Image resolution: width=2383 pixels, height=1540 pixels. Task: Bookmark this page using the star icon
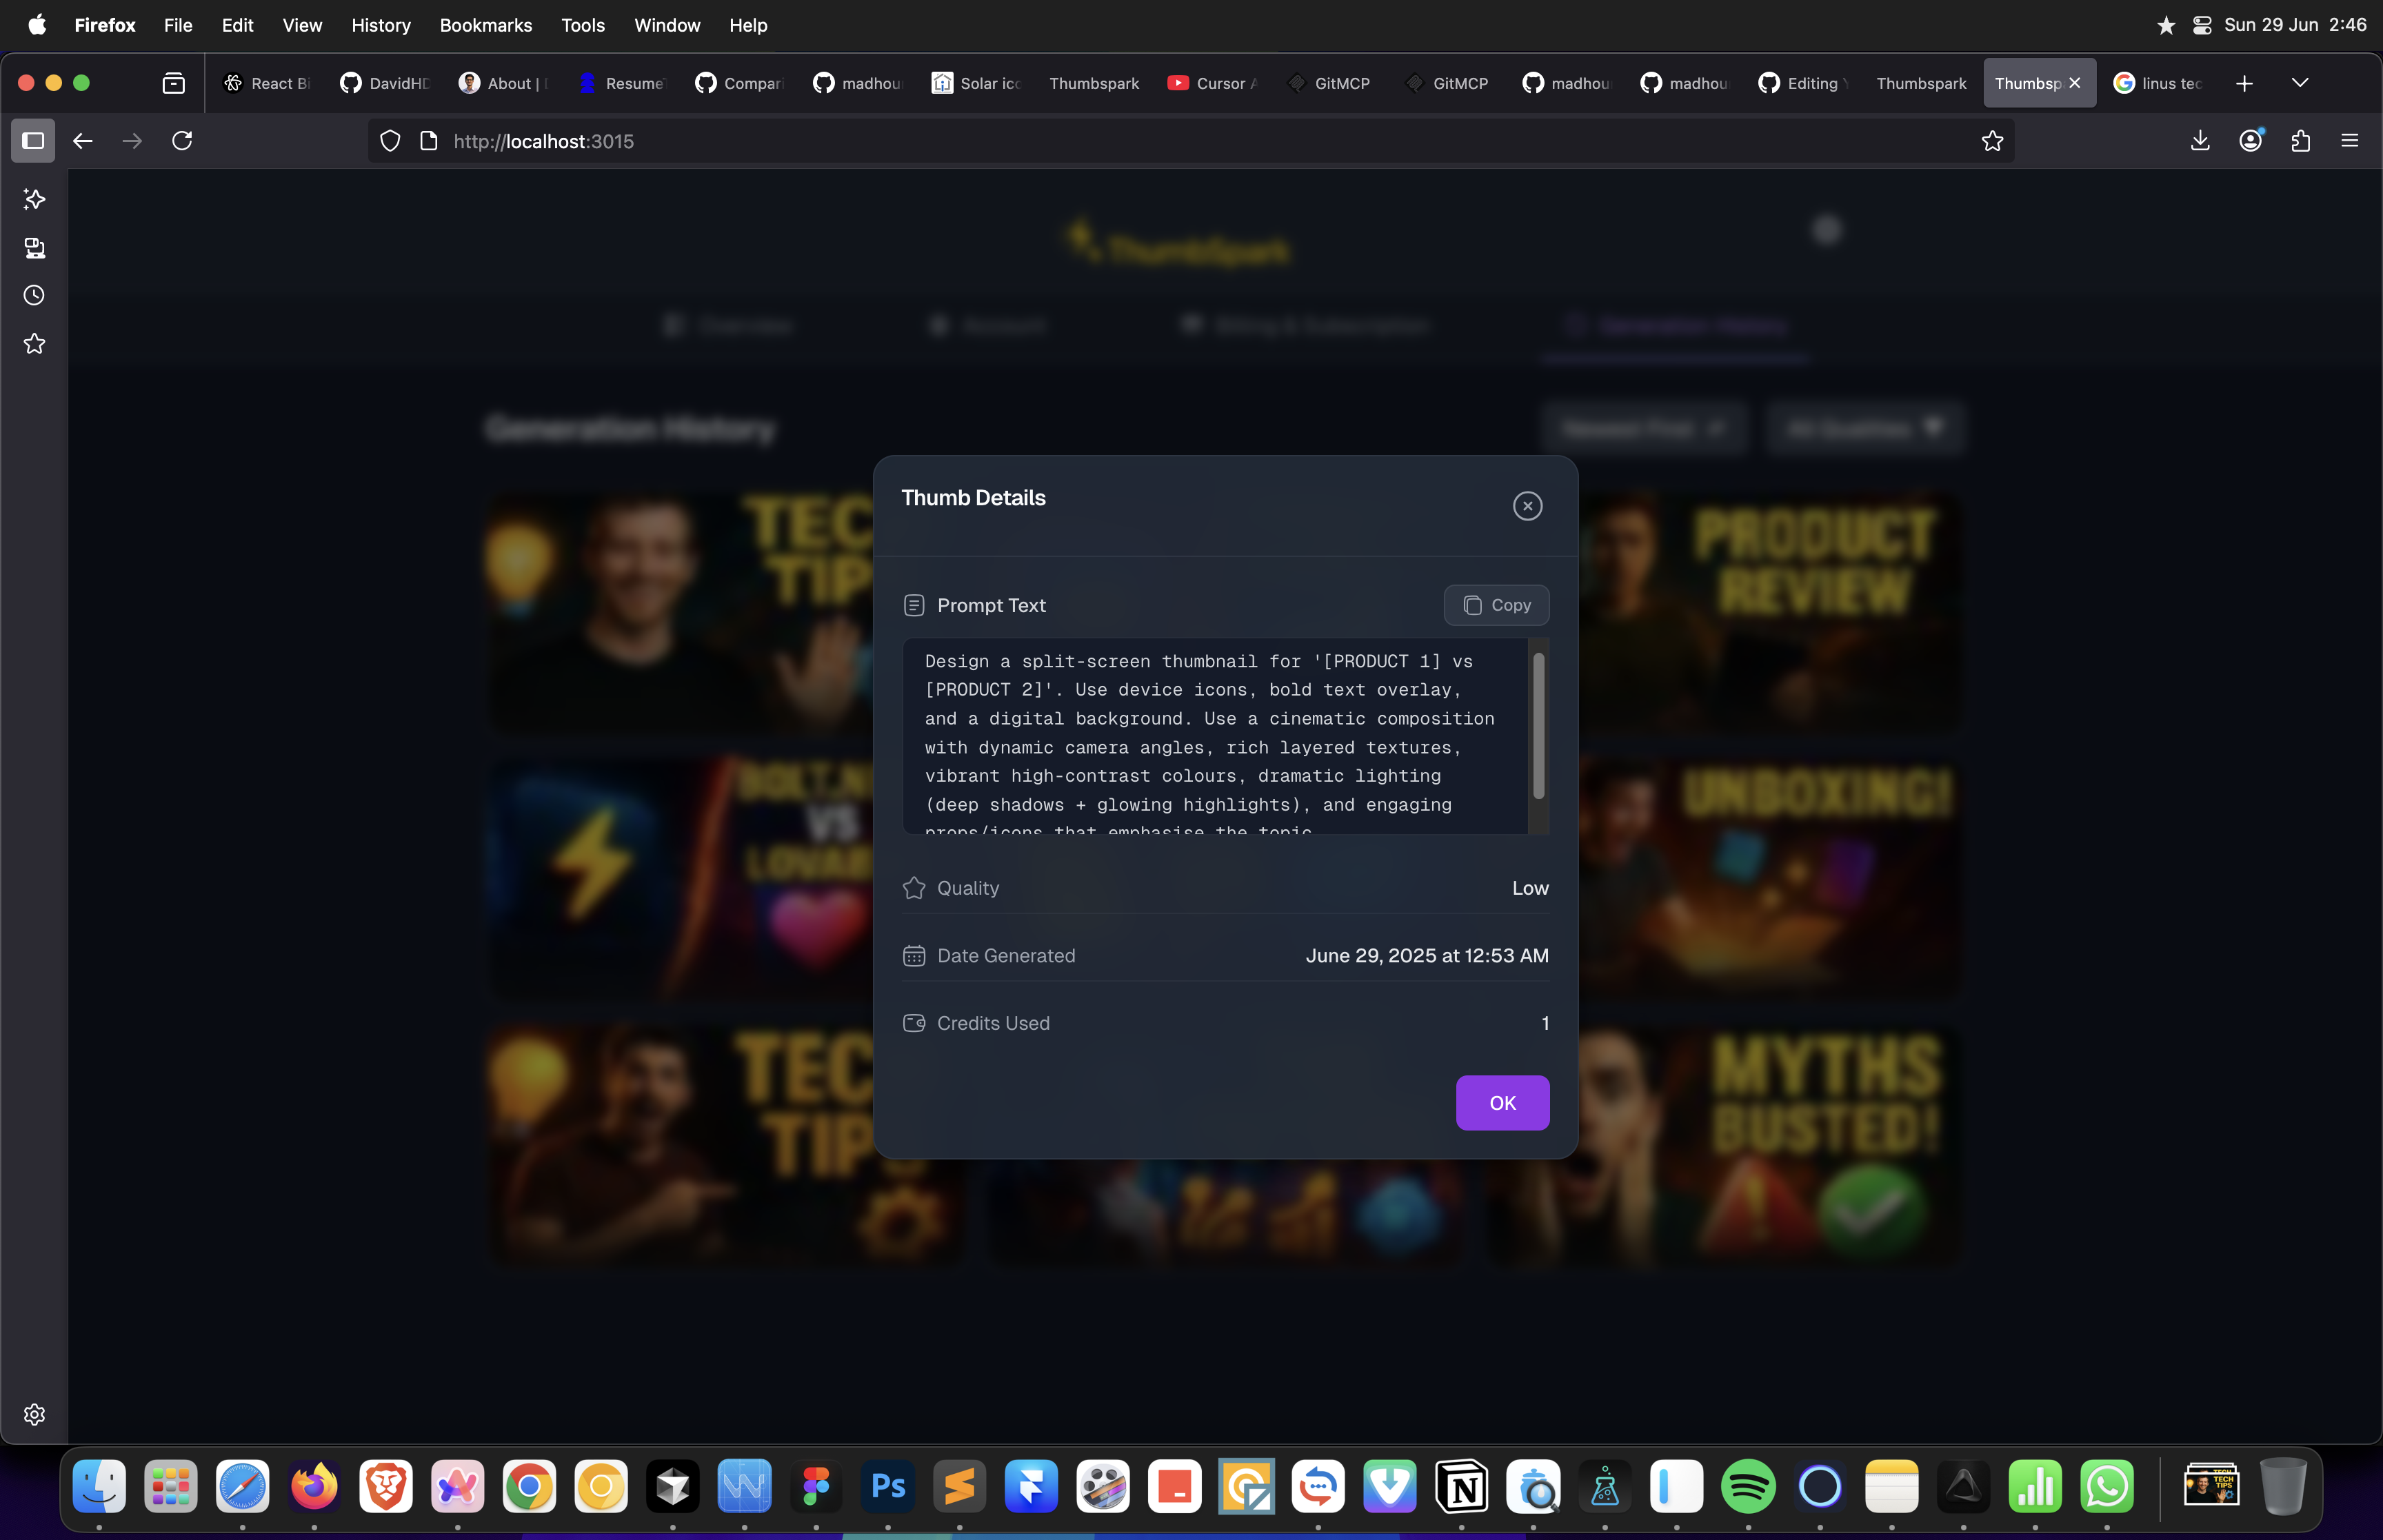[1992, 141]
